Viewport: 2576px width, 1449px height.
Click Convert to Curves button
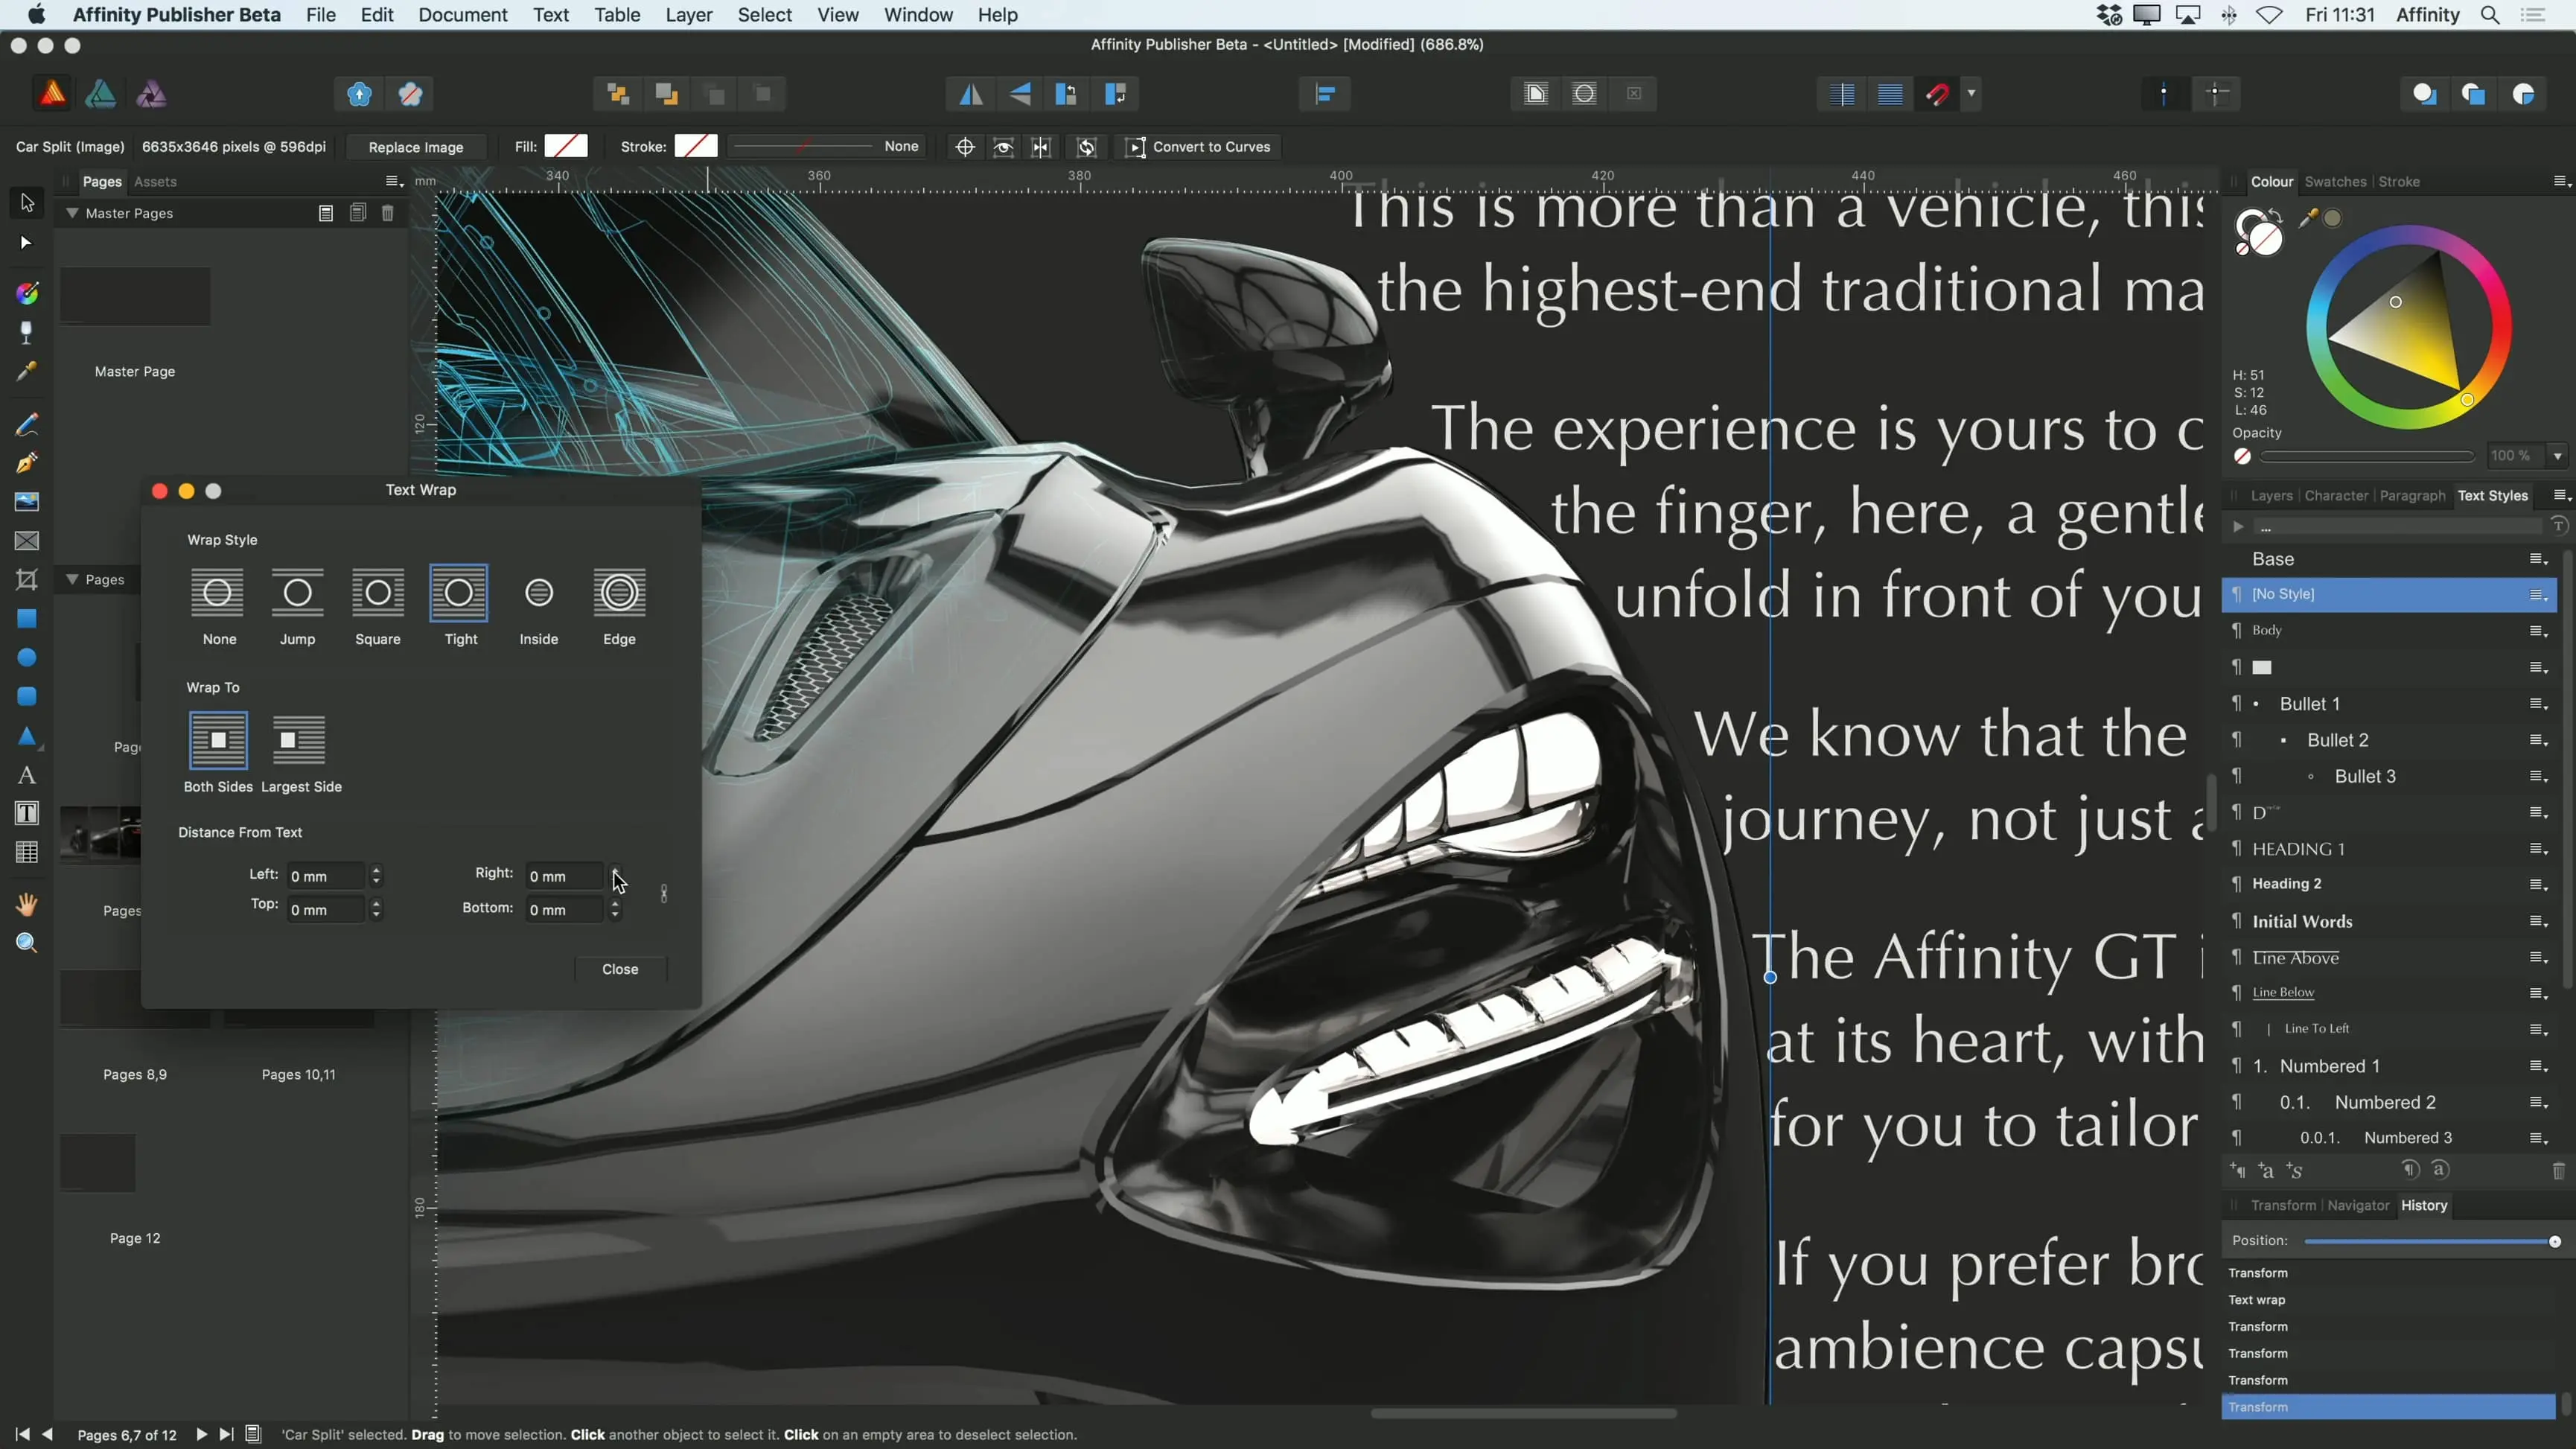pos(1198,147)
